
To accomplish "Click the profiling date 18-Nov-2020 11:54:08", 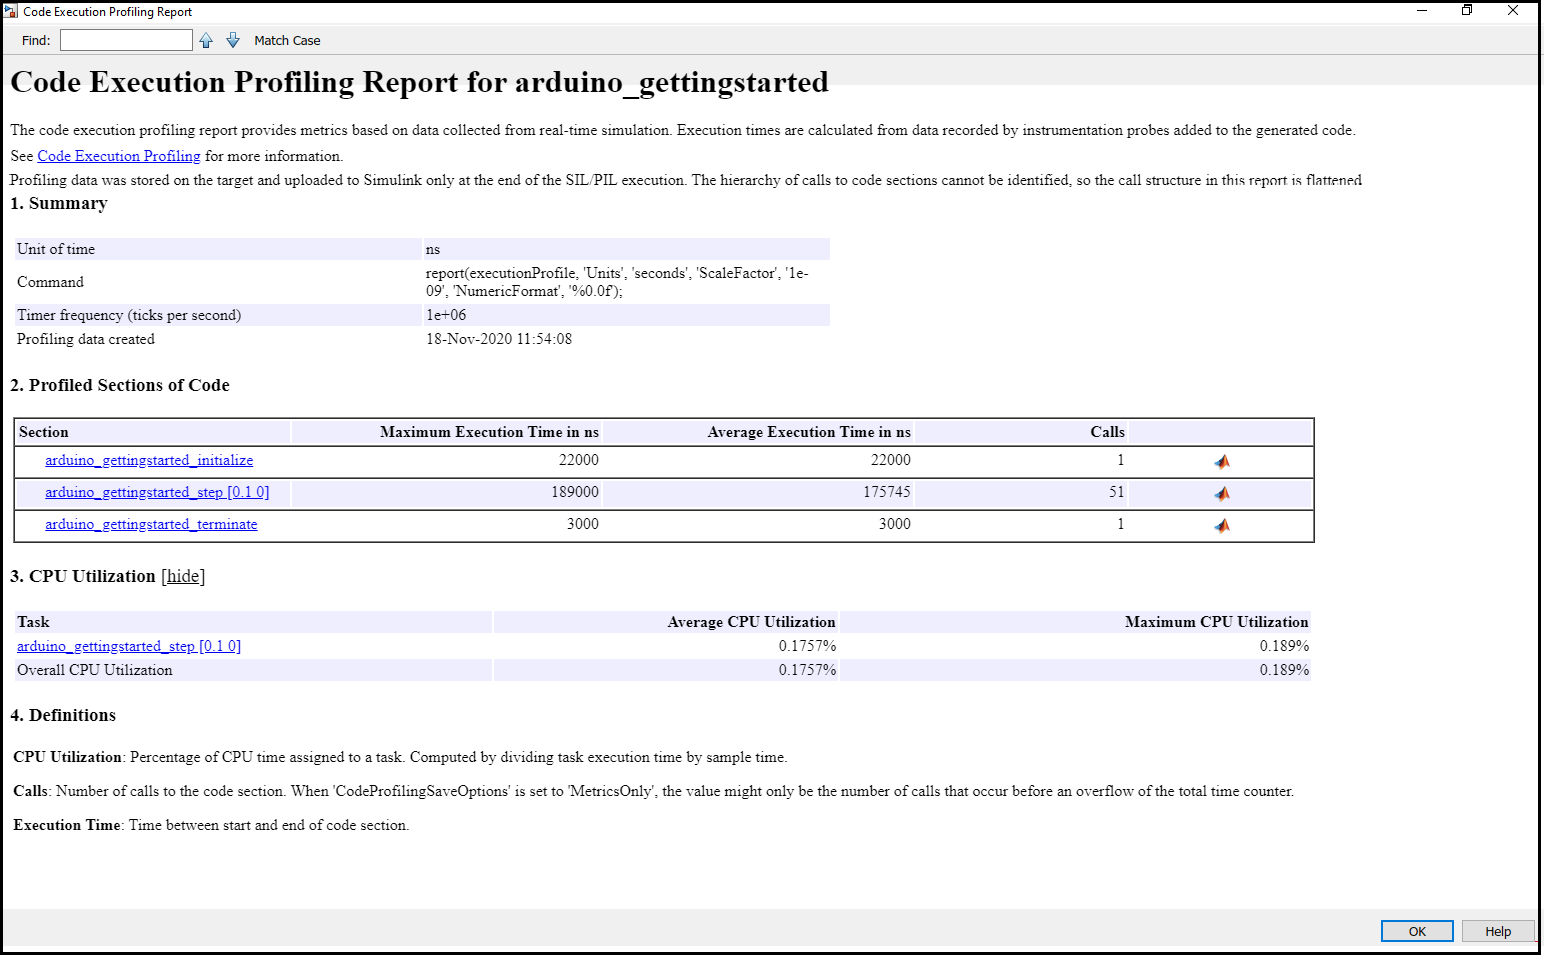I will pos(499,339).
